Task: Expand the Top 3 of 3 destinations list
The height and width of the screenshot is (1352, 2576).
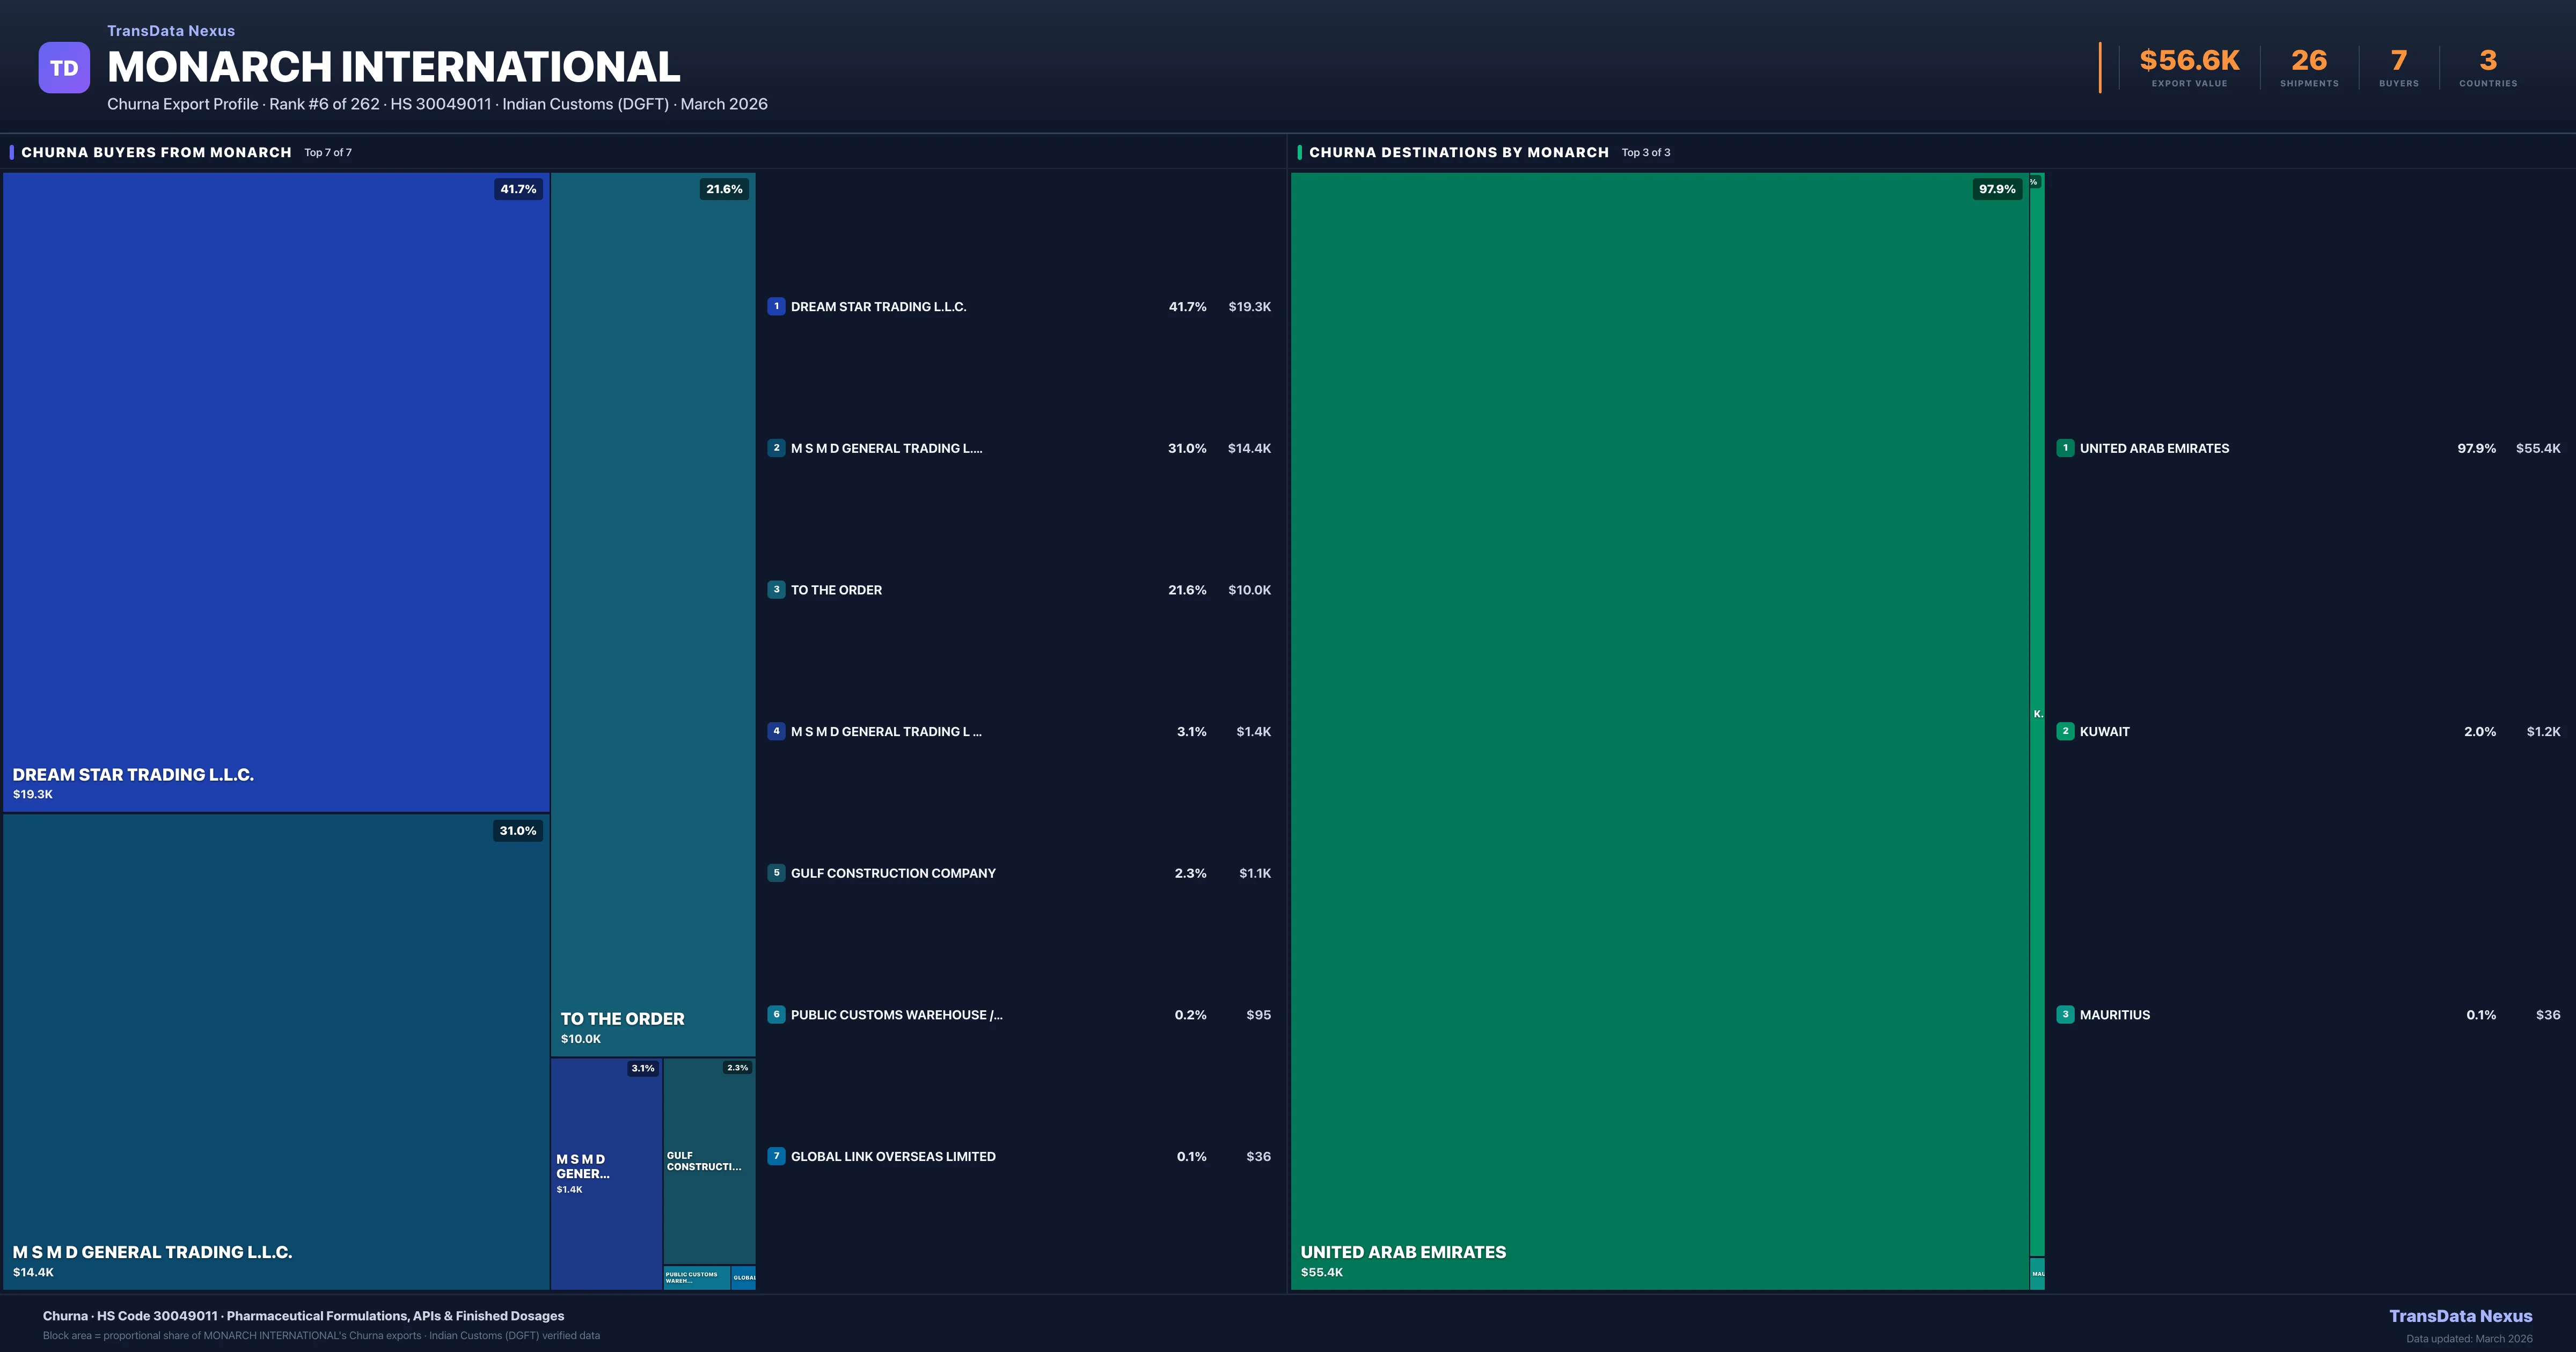Action: [1646, 152]
